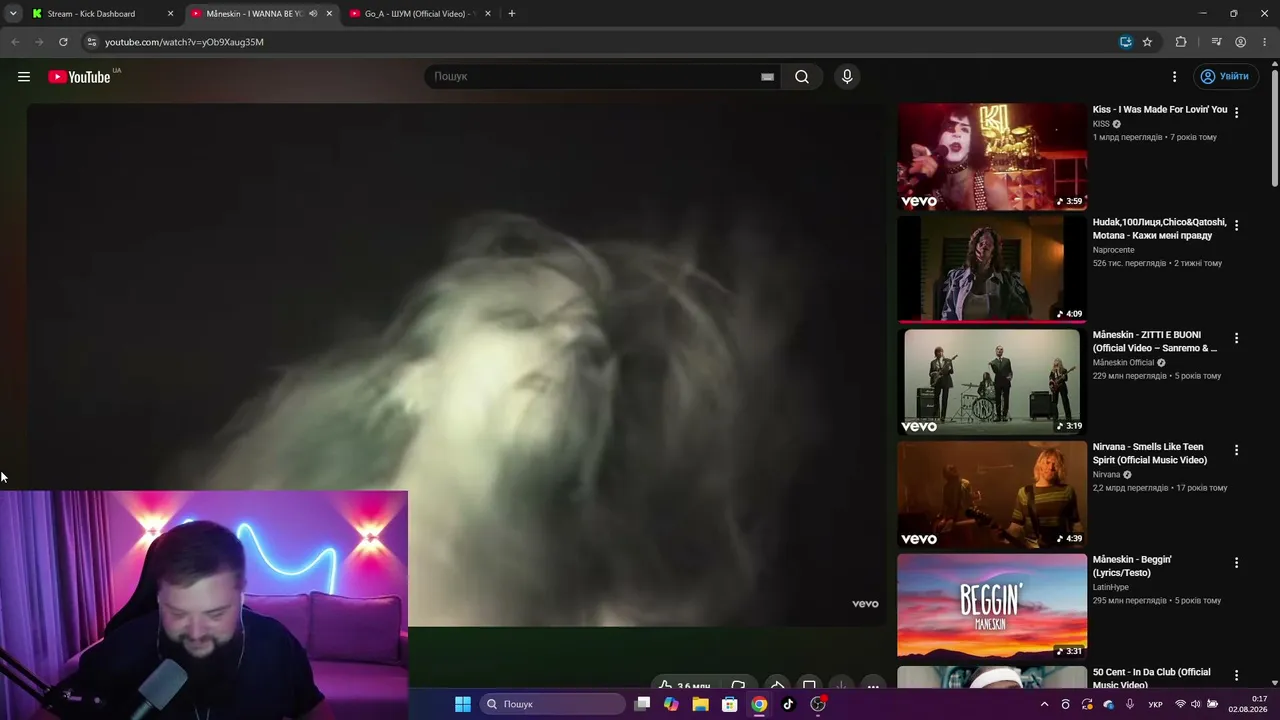
Task: Visit the Naprocente channel name
Action: (x=1114, y=250)
